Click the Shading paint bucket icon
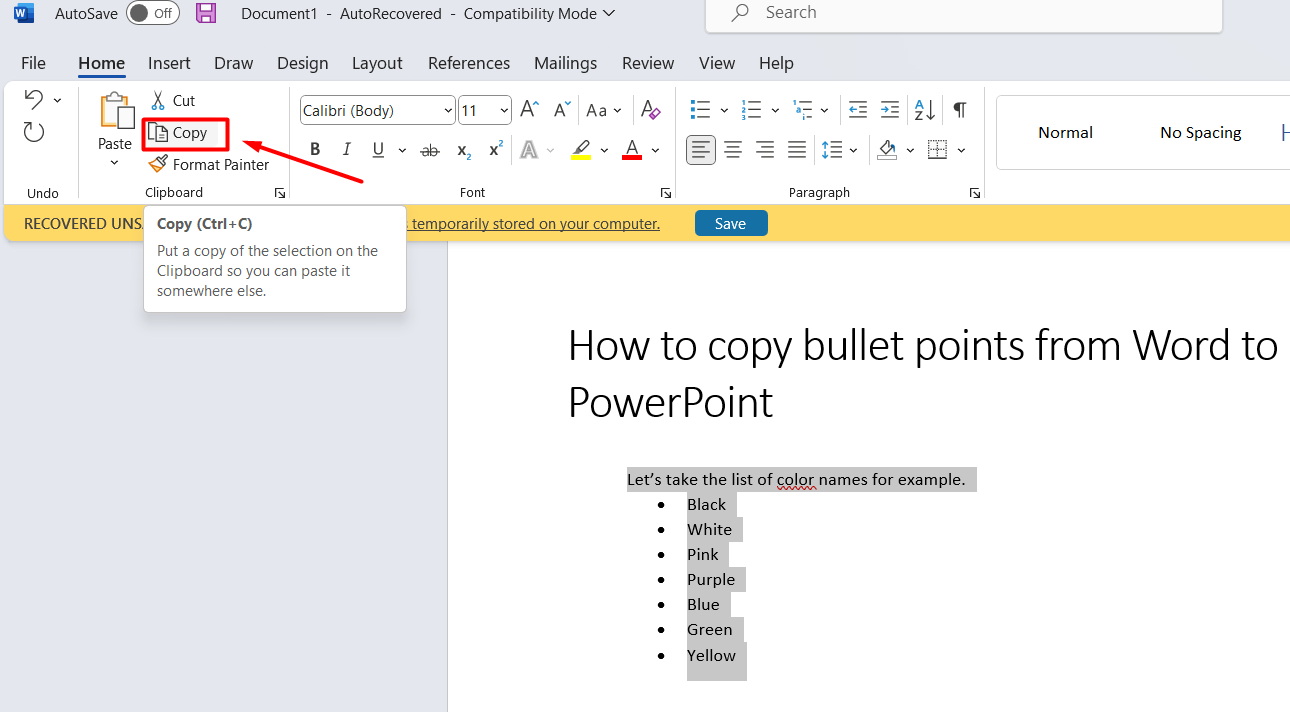 point(887,150)
